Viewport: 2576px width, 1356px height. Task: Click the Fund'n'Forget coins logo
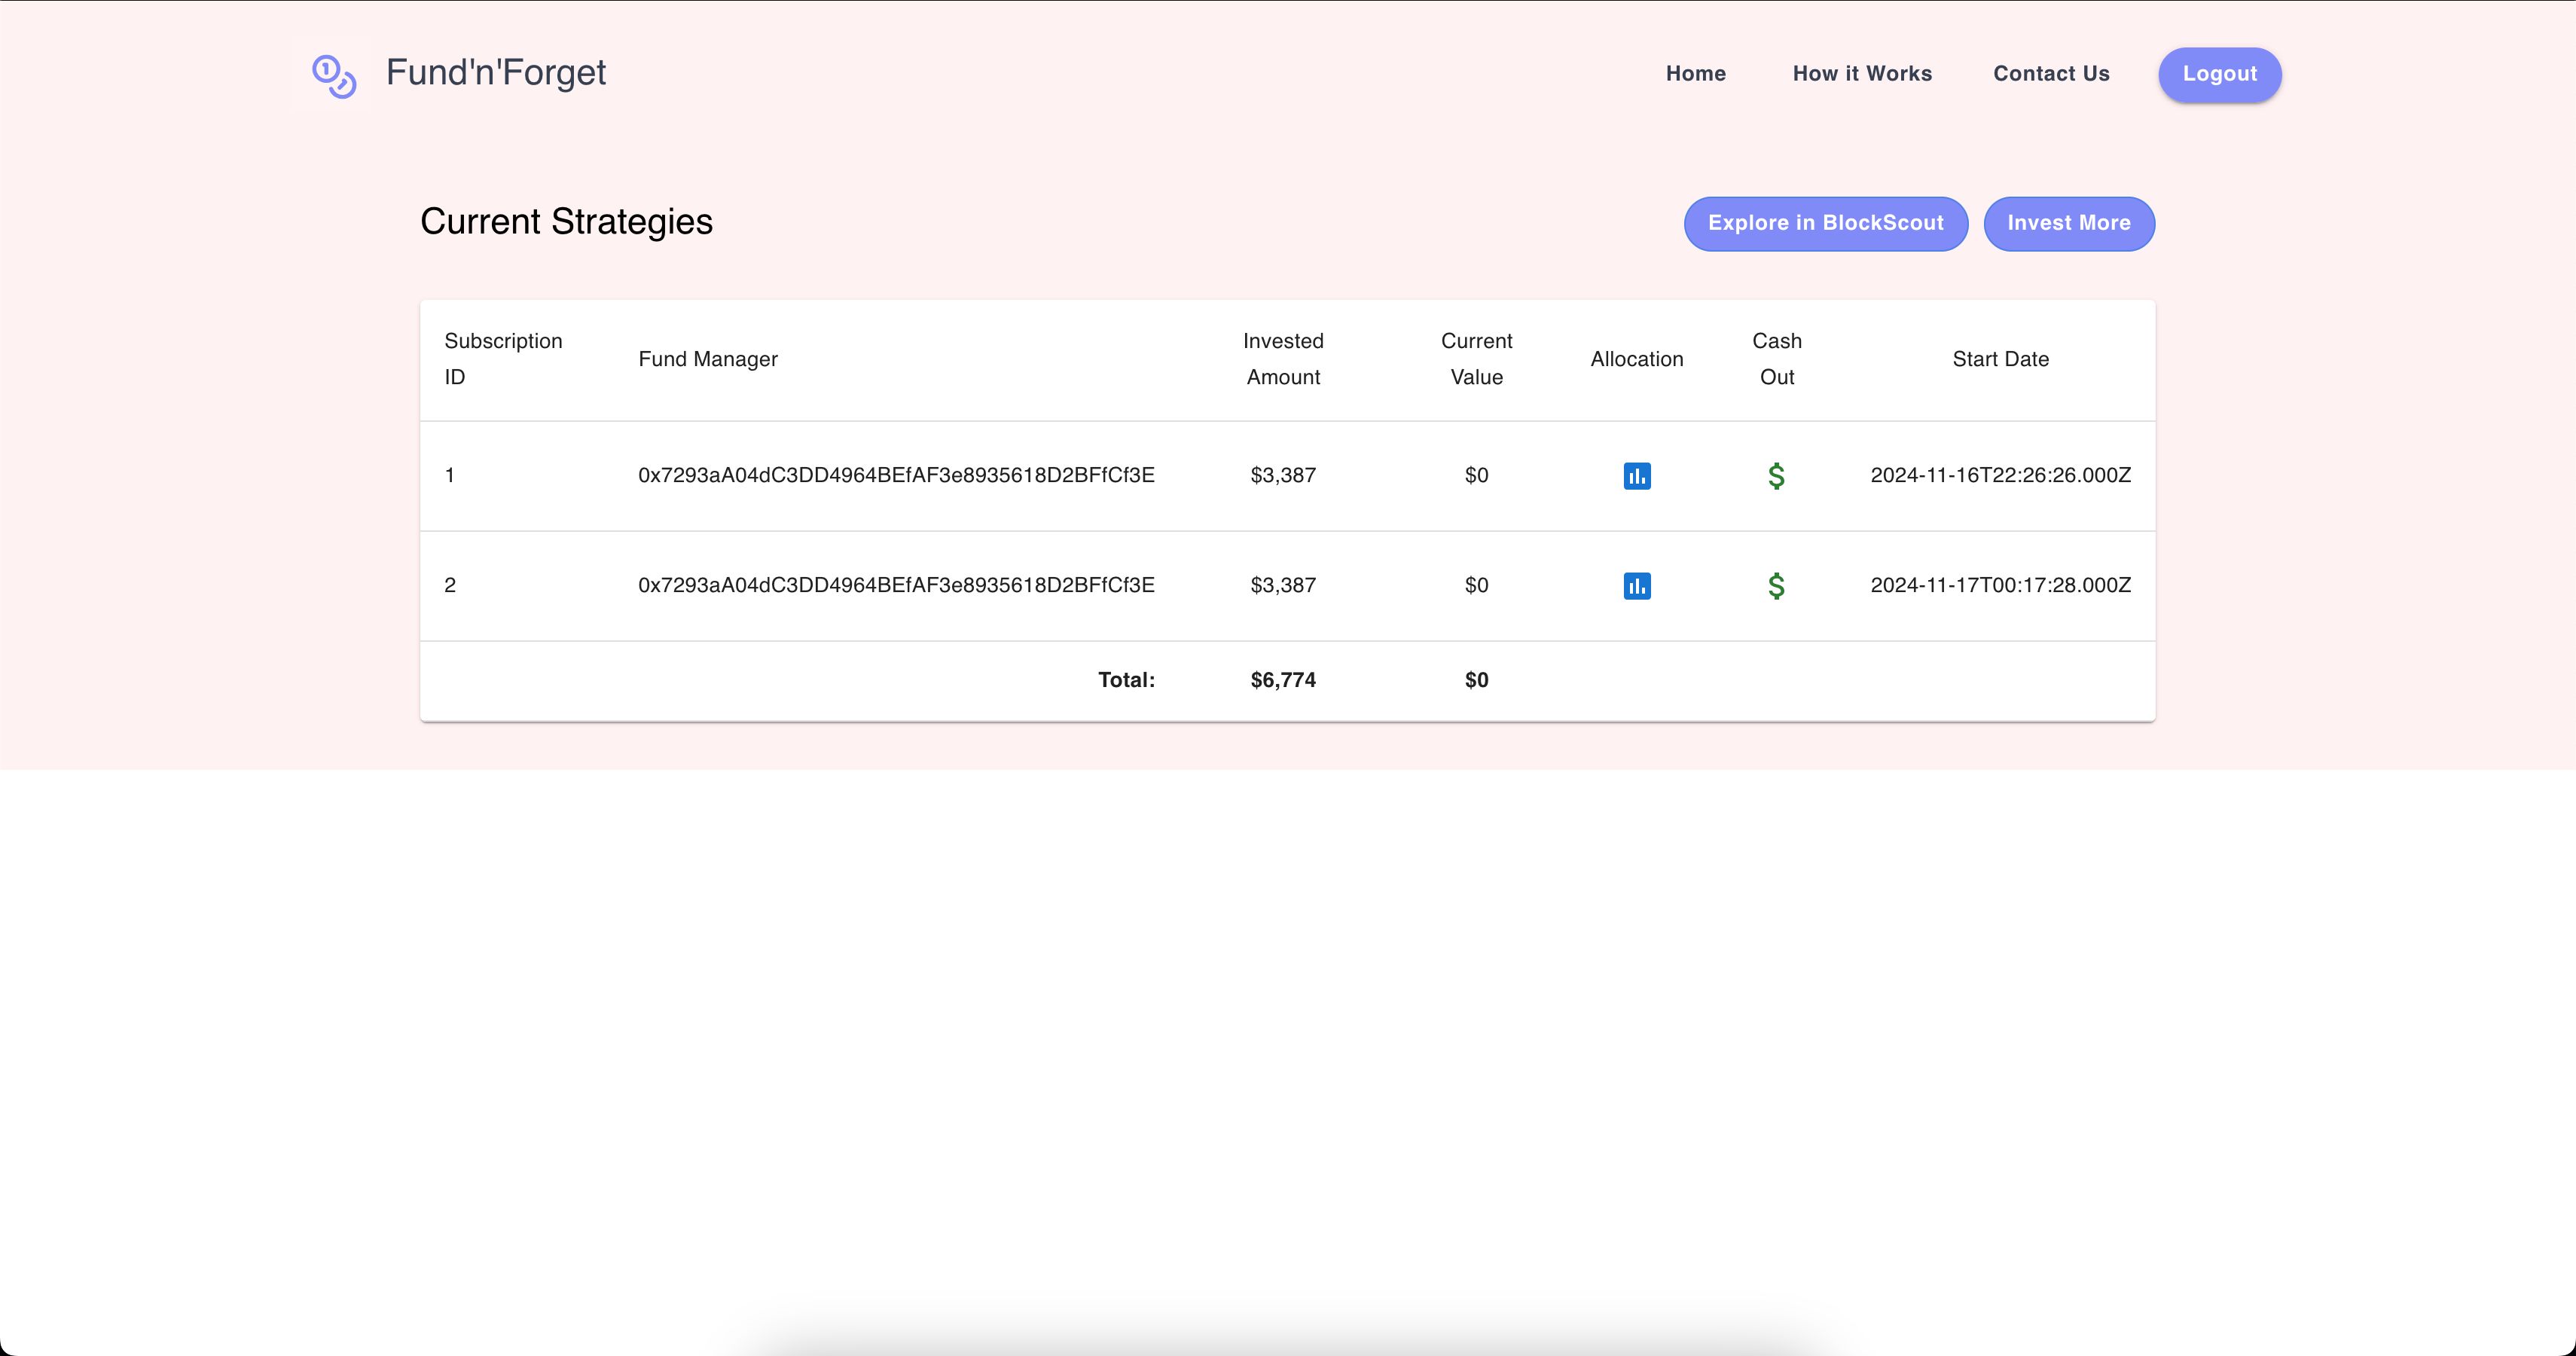click(x=334, y=76)
